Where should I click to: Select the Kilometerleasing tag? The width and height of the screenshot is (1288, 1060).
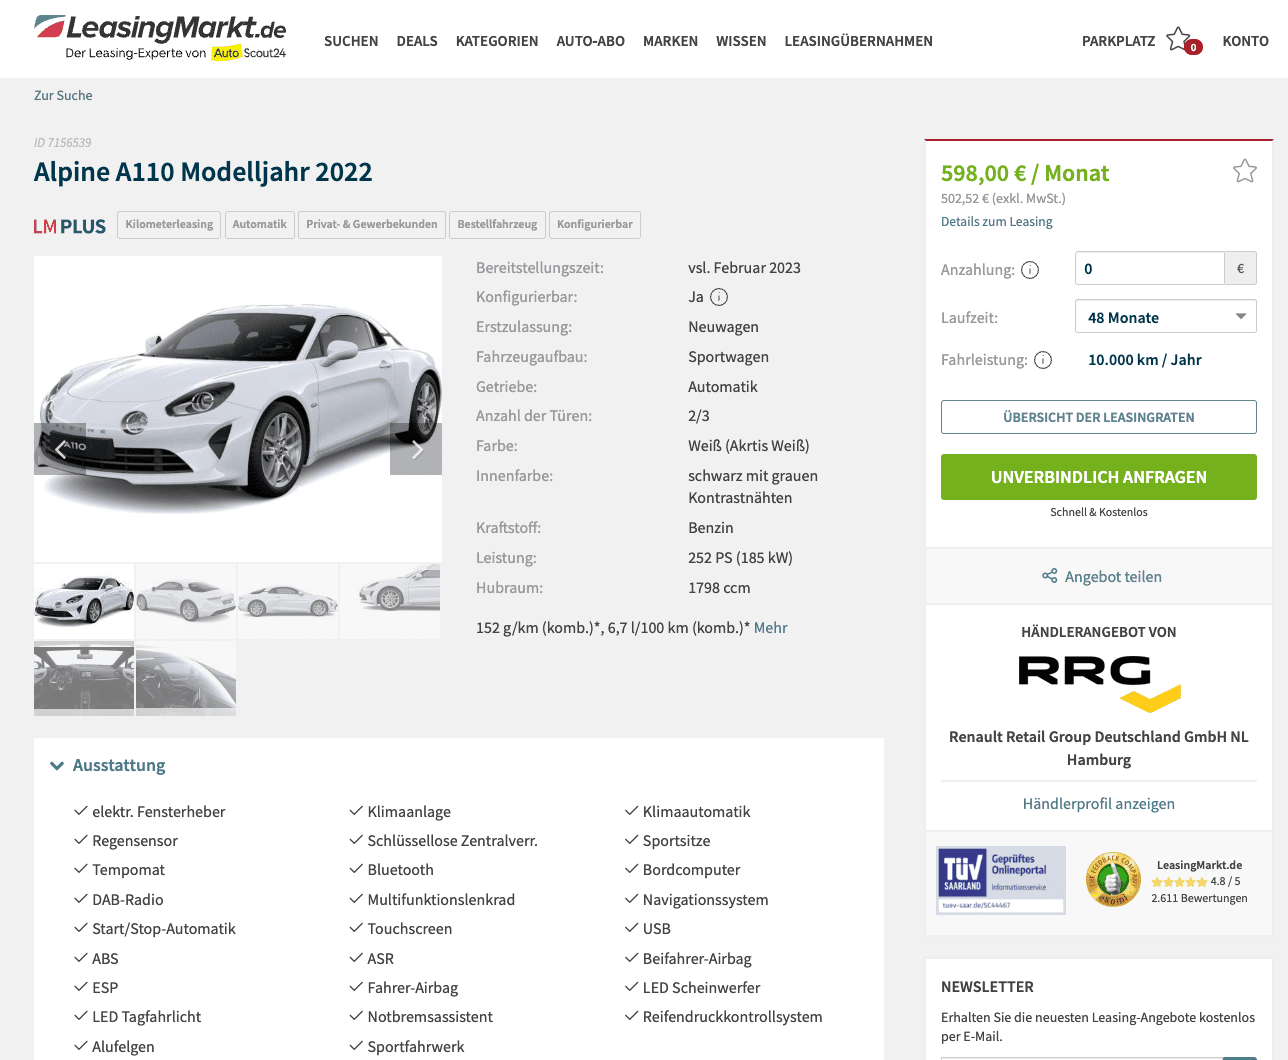tap(169, 224)
